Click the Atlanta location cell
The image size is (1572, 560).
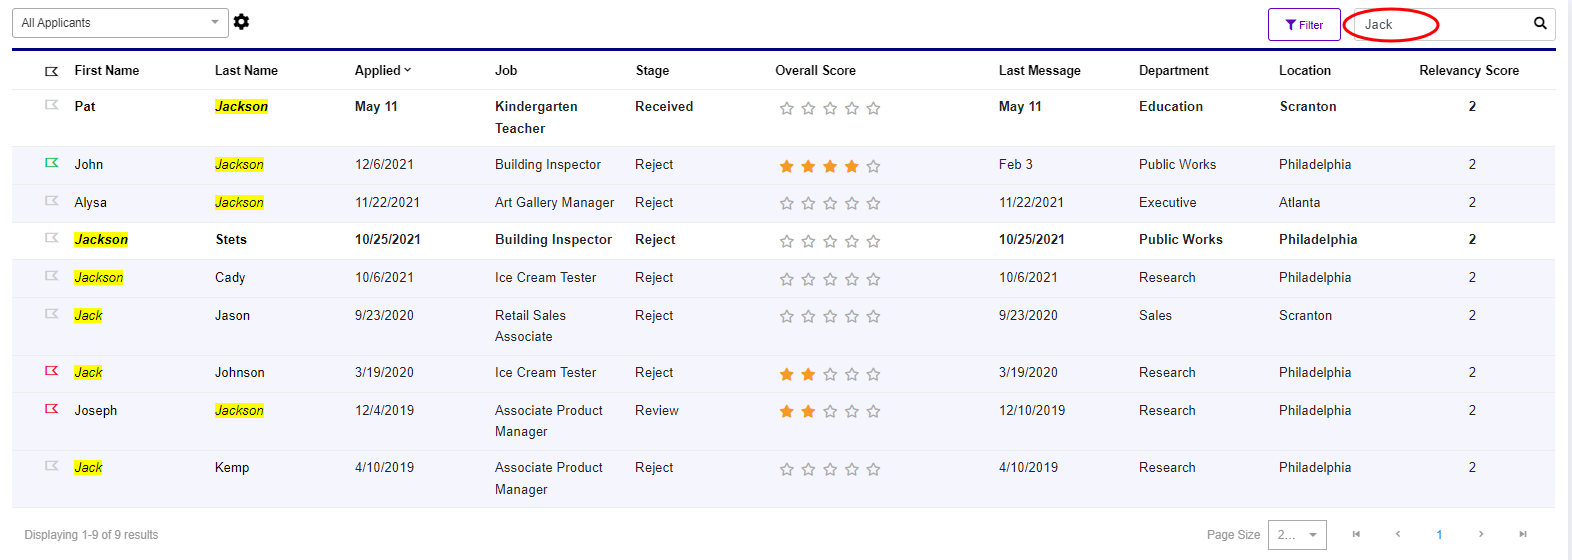point(1299,202)
